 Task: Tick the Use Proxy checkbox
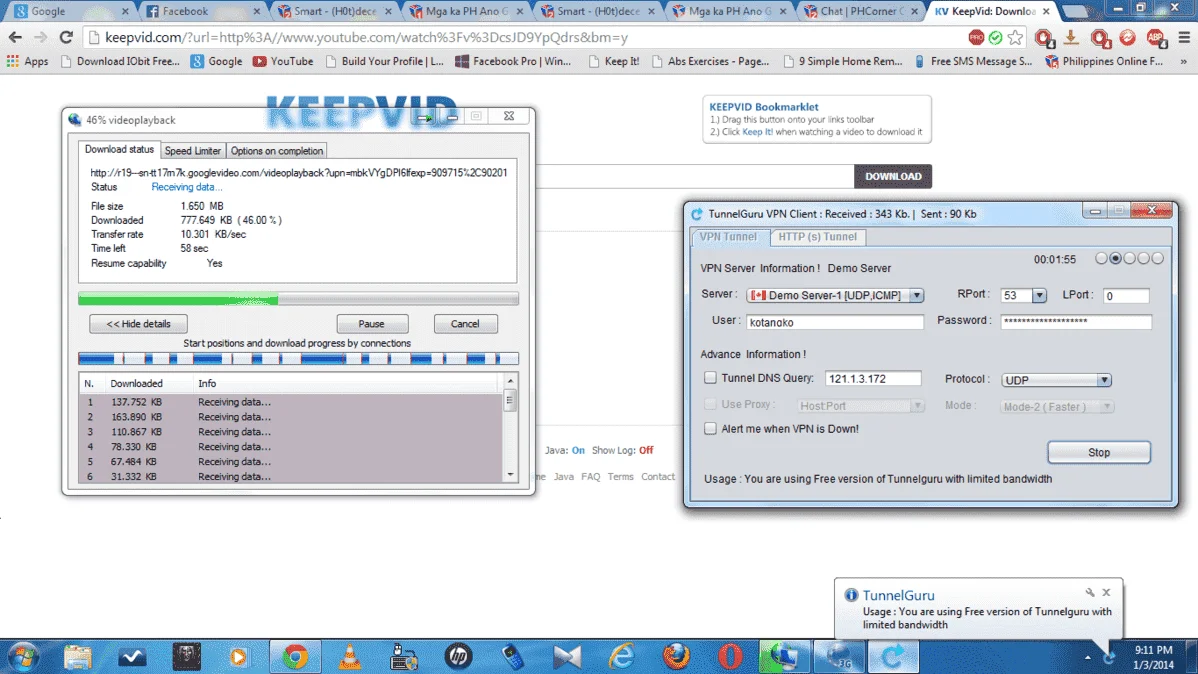click(711, 404)
